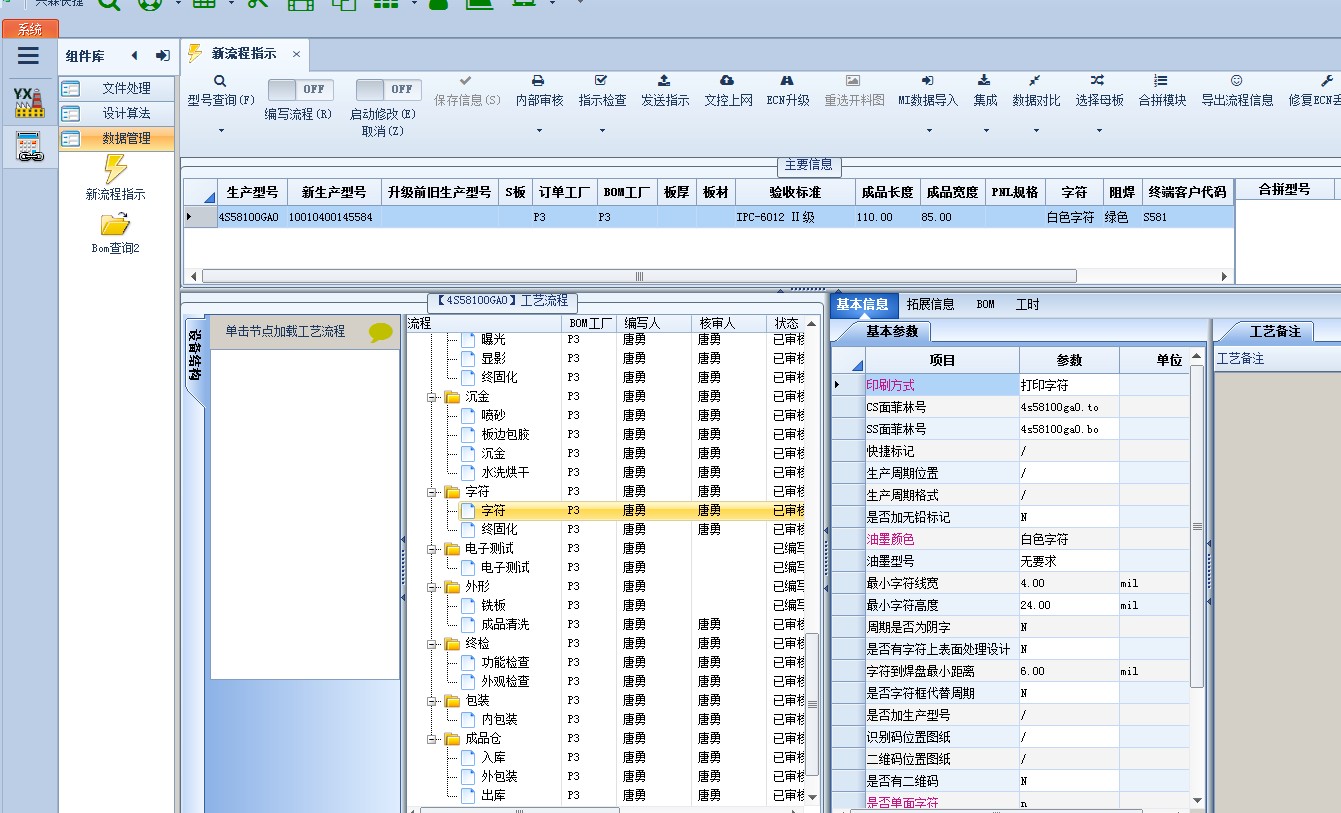Click the ECN升级 icon
The width and height of the screenshot is (1341, 813).
coord(787,80)
